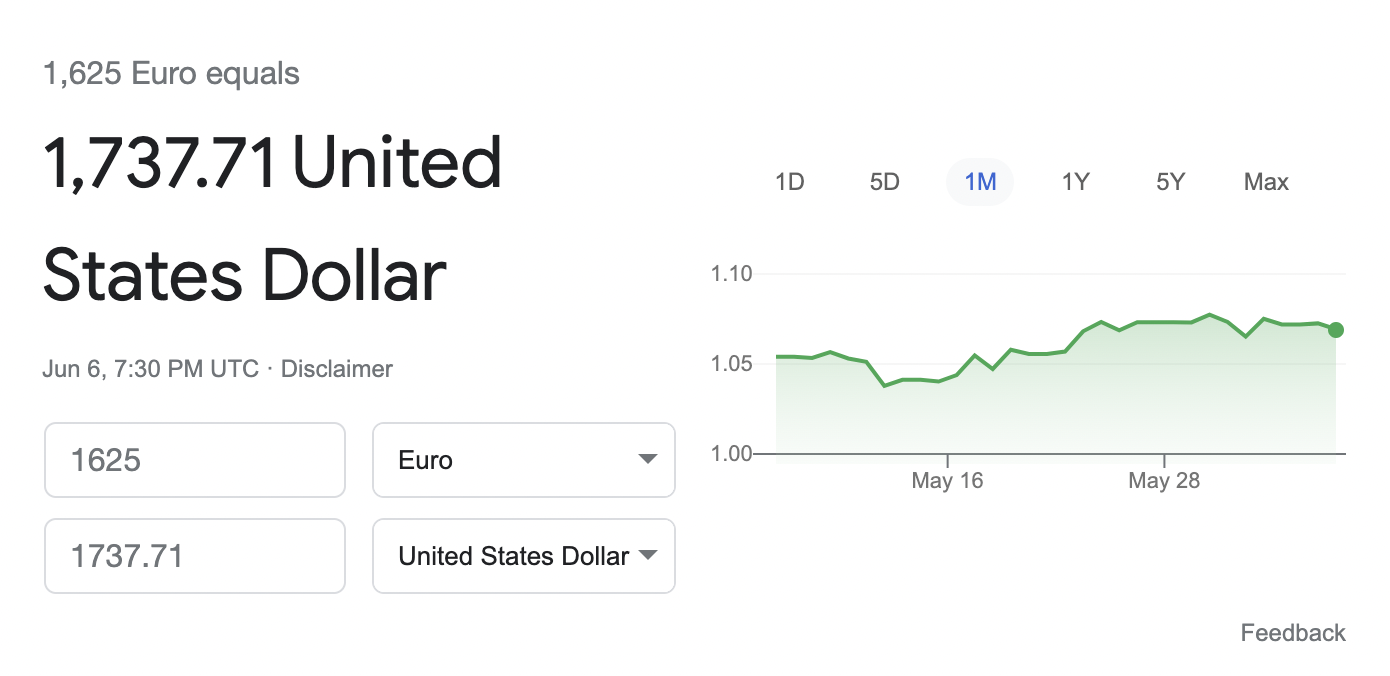This screenshot has height=676, width=1390.
Task: Show the 1Y exchange rate history
Action: point(1075,182)
